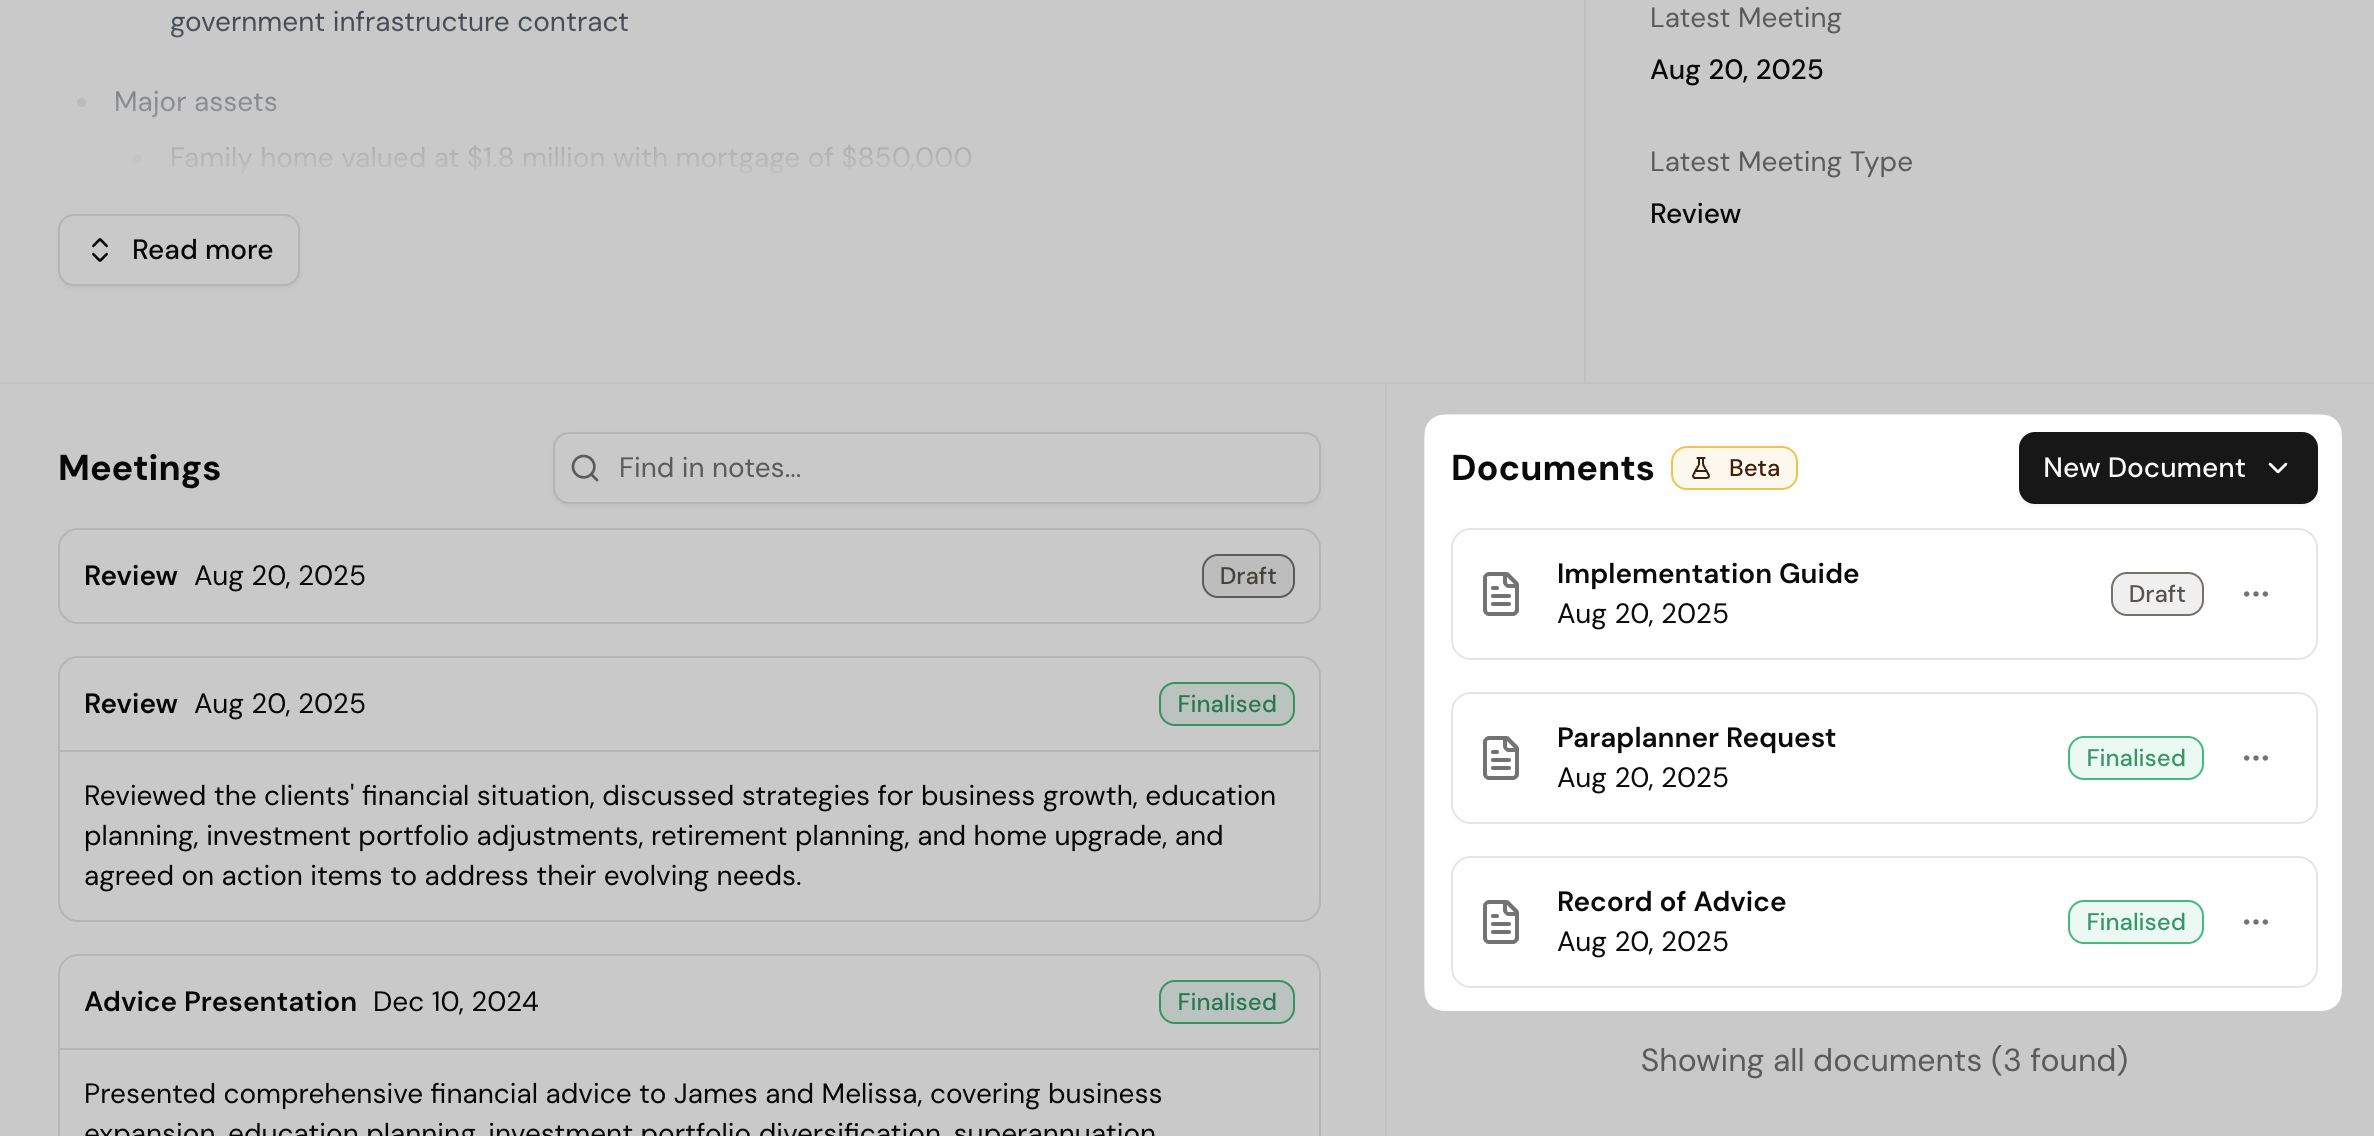Click the Latest Meeting Type value Review
This screenshot has width=2374, height=1136.
tap(1695, 214)
